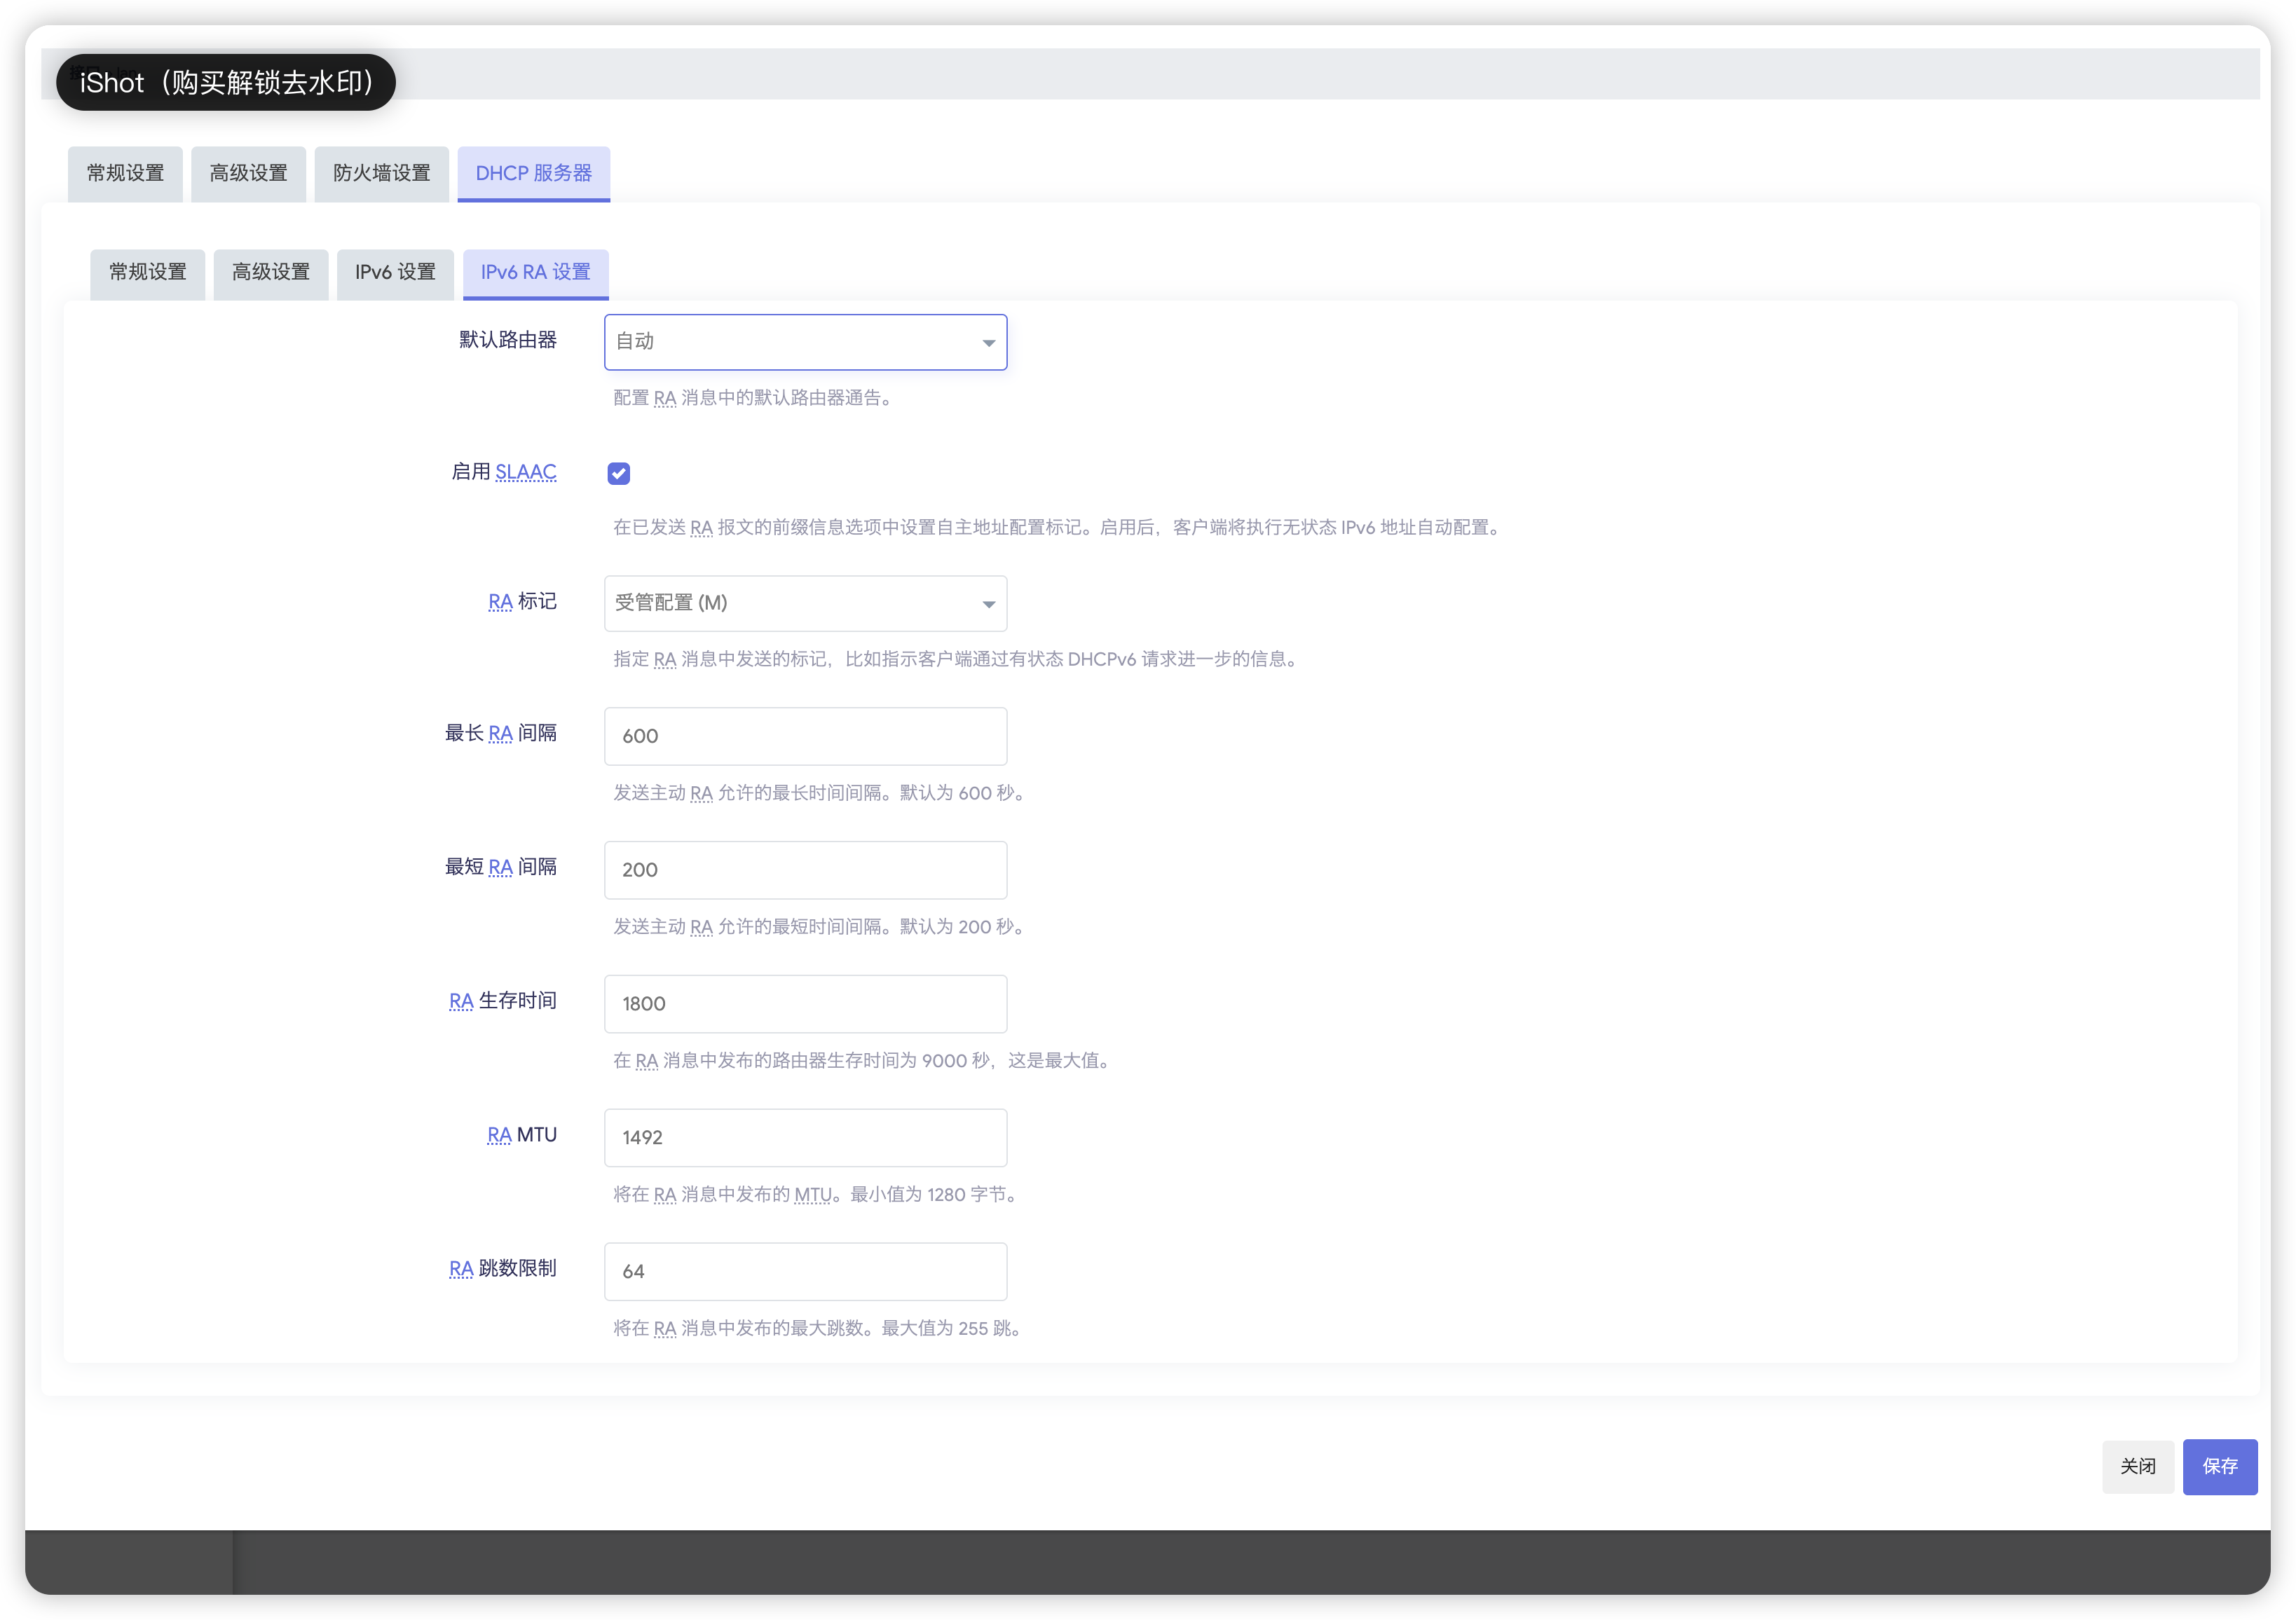Viewport: 2296px width, 1620px height.
Task: Click the SLAAC abbreviation link
Action: pyautogui.click(x=526, y=472)
